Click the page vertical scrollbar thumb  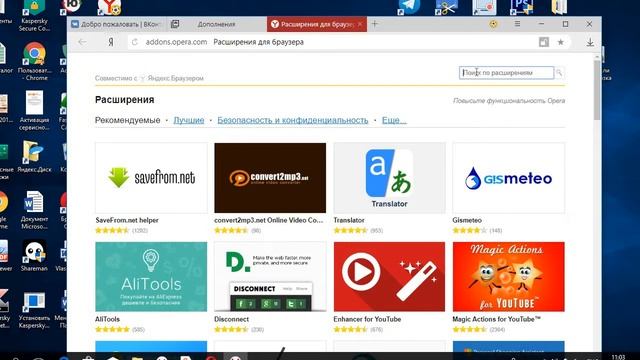pos(597,90)
